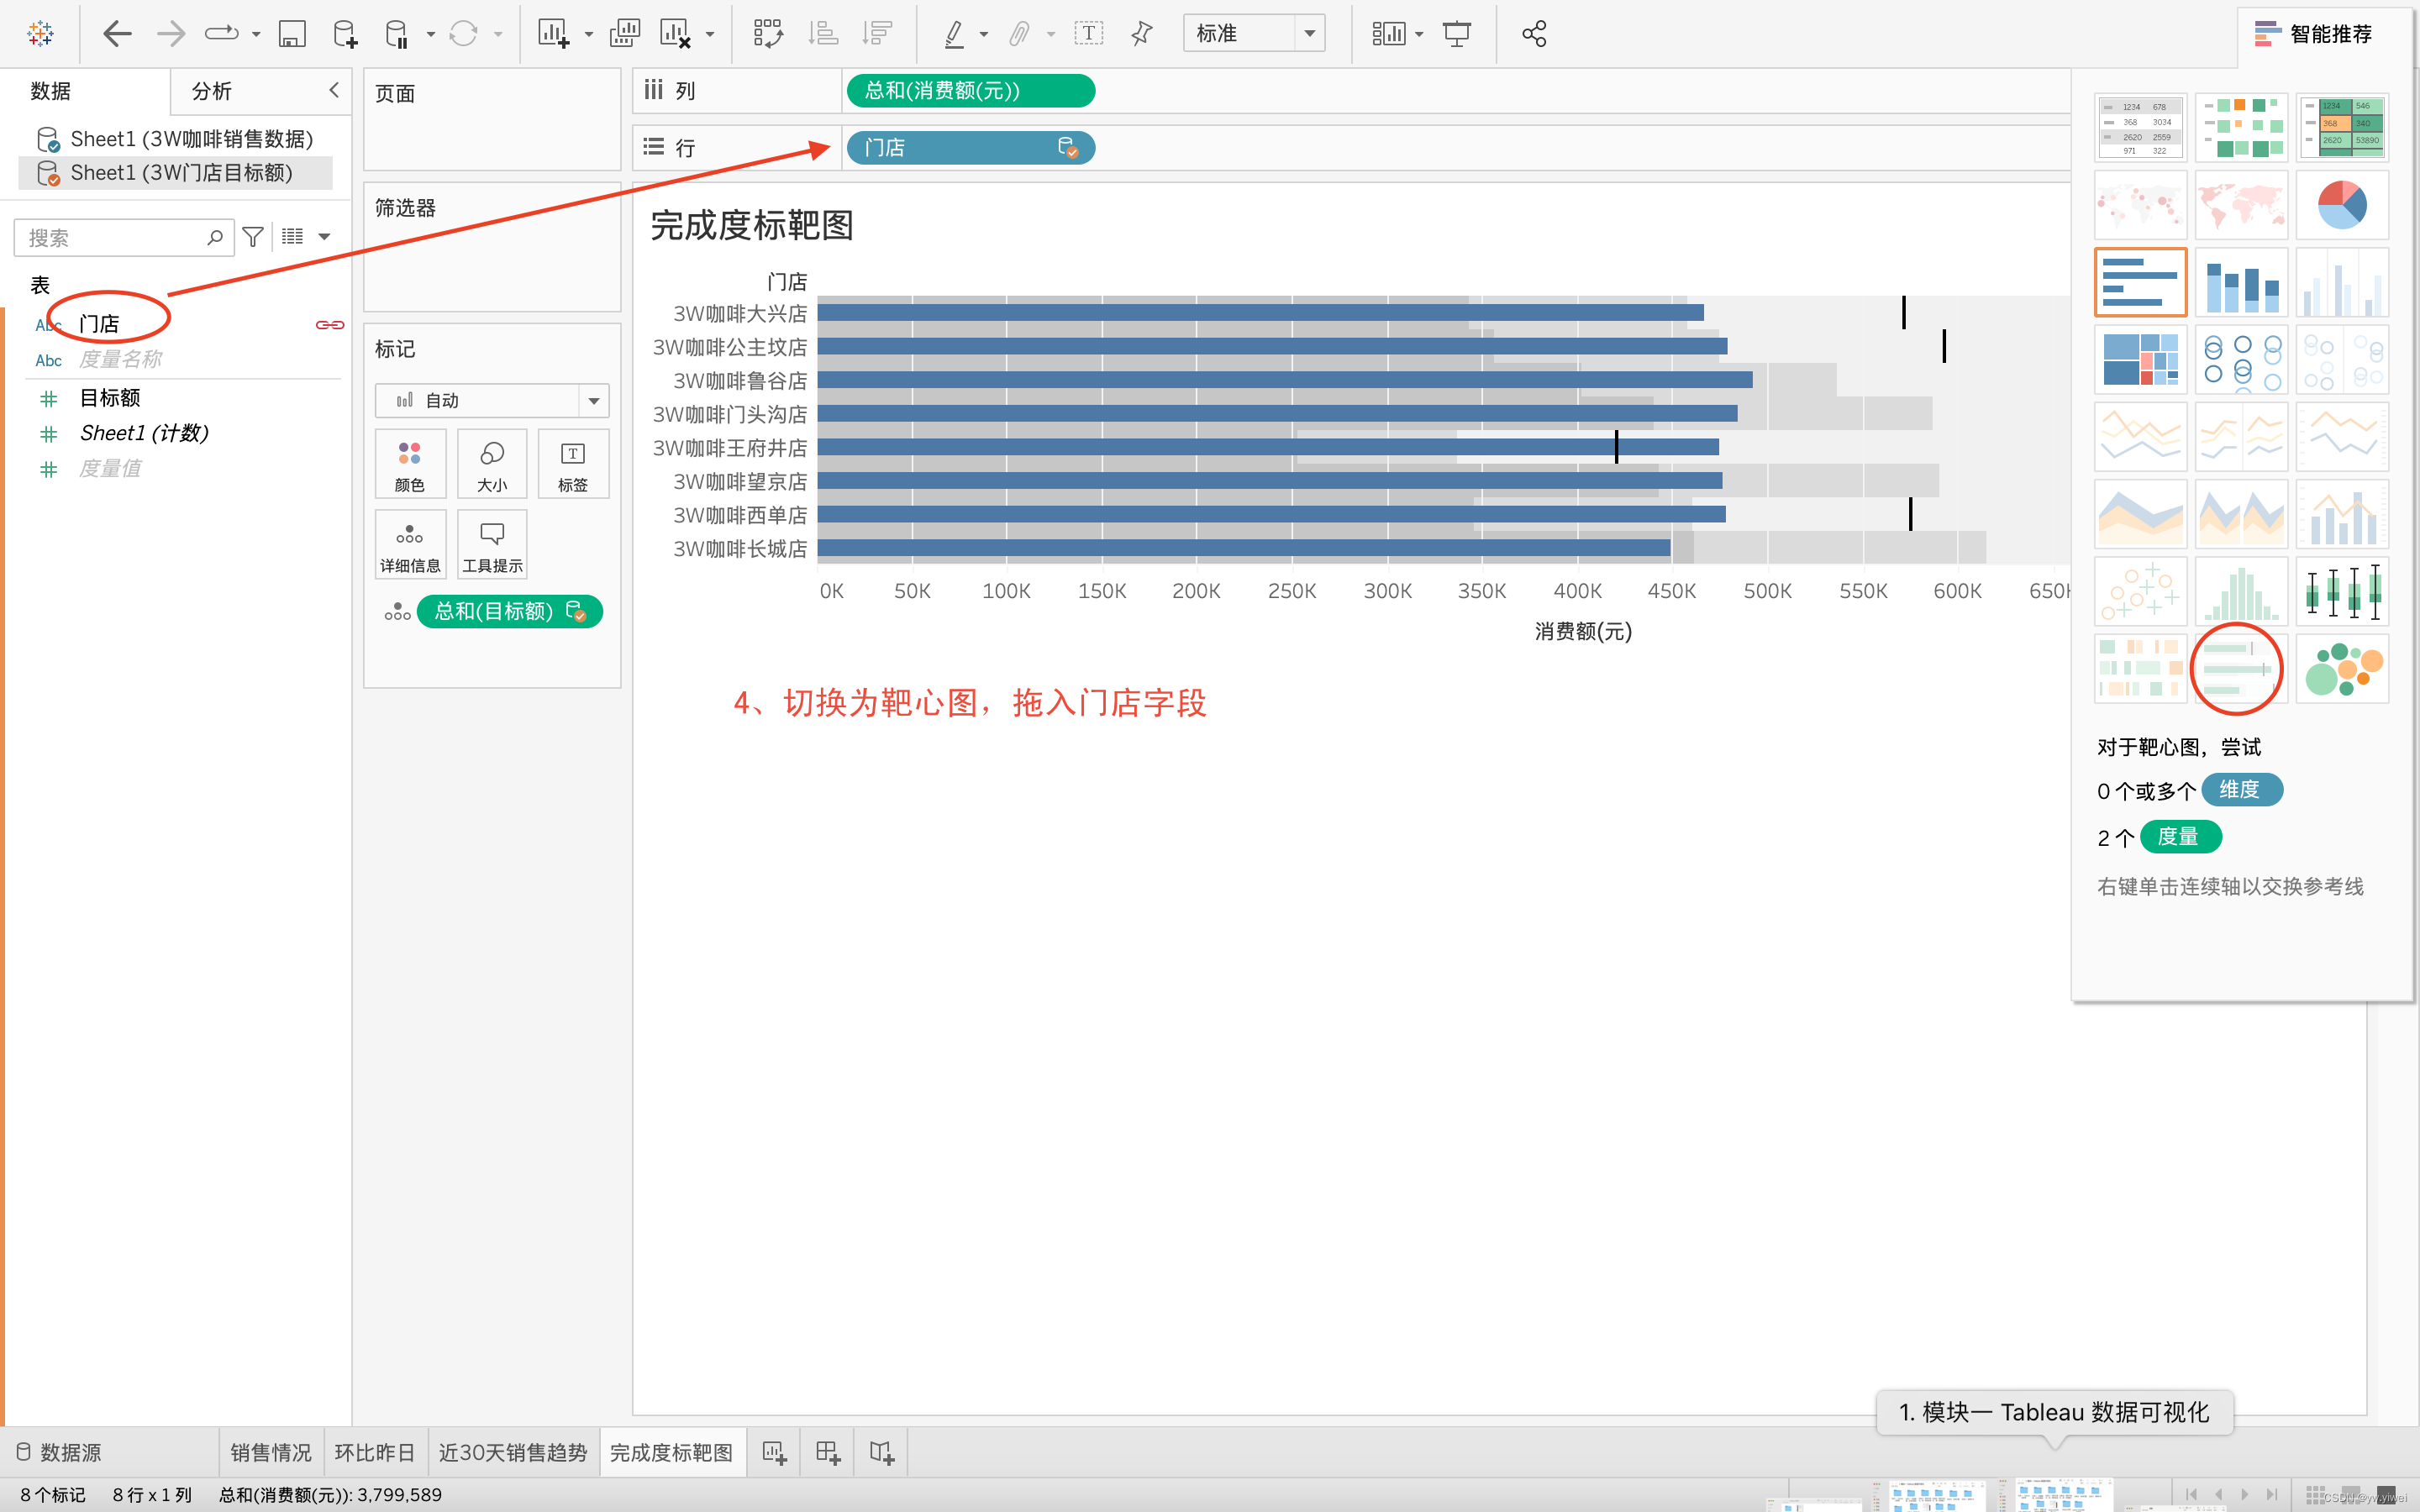The image size is (2420, 1512).
Task: Select pie chart in Show Me
Action: pyautogui.click(x=2342, y=205)
